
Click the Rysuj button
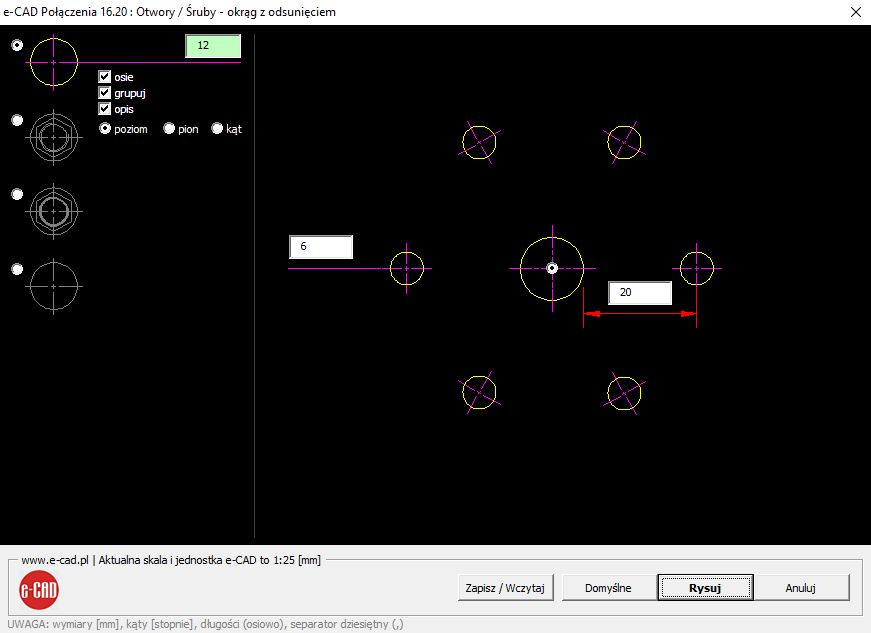[x=705, y=588]
